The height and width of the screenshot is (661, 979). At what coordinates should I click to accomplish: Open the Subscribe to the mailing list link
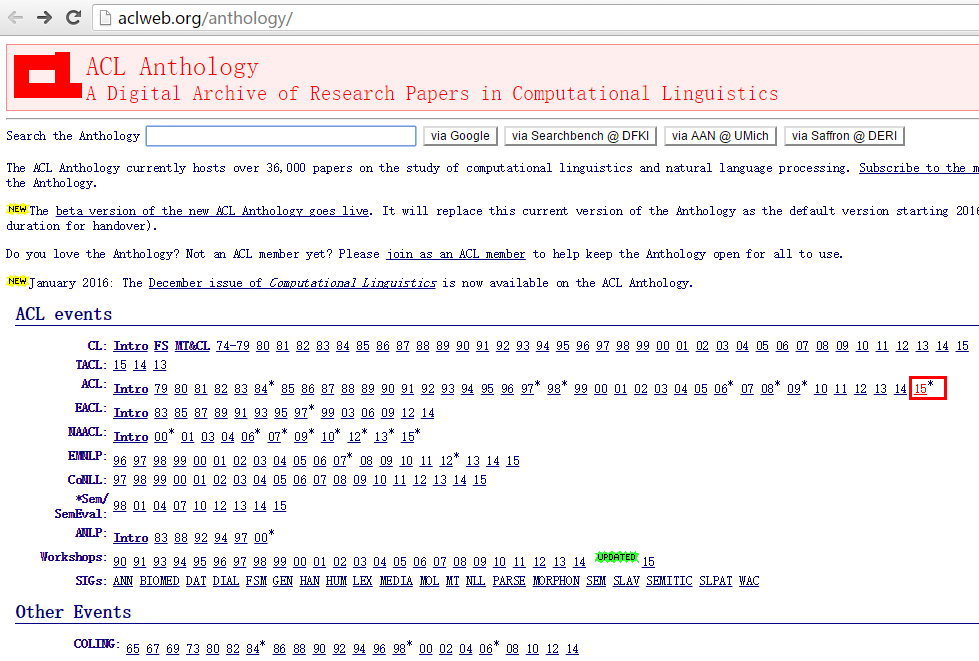click(x=918, y=168)
